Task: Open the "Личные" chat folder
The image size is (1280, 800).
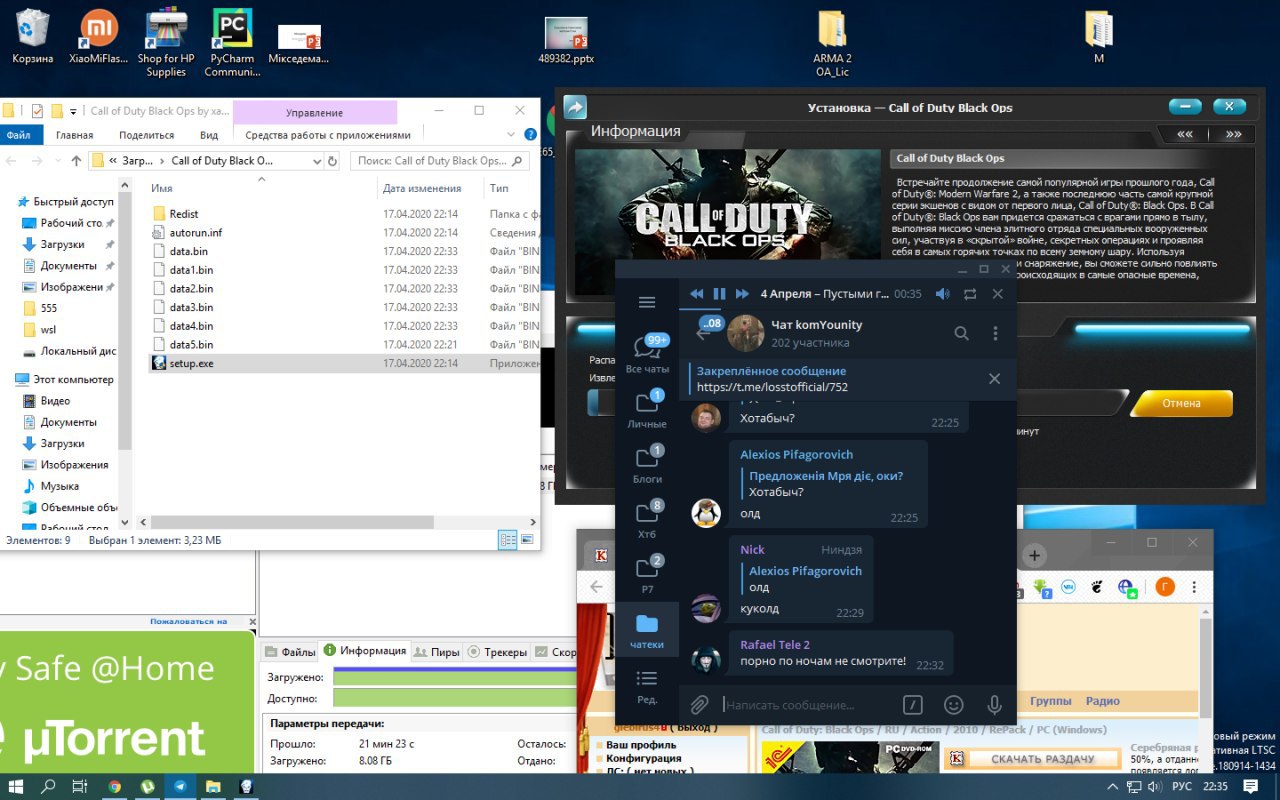Action: 647,410
